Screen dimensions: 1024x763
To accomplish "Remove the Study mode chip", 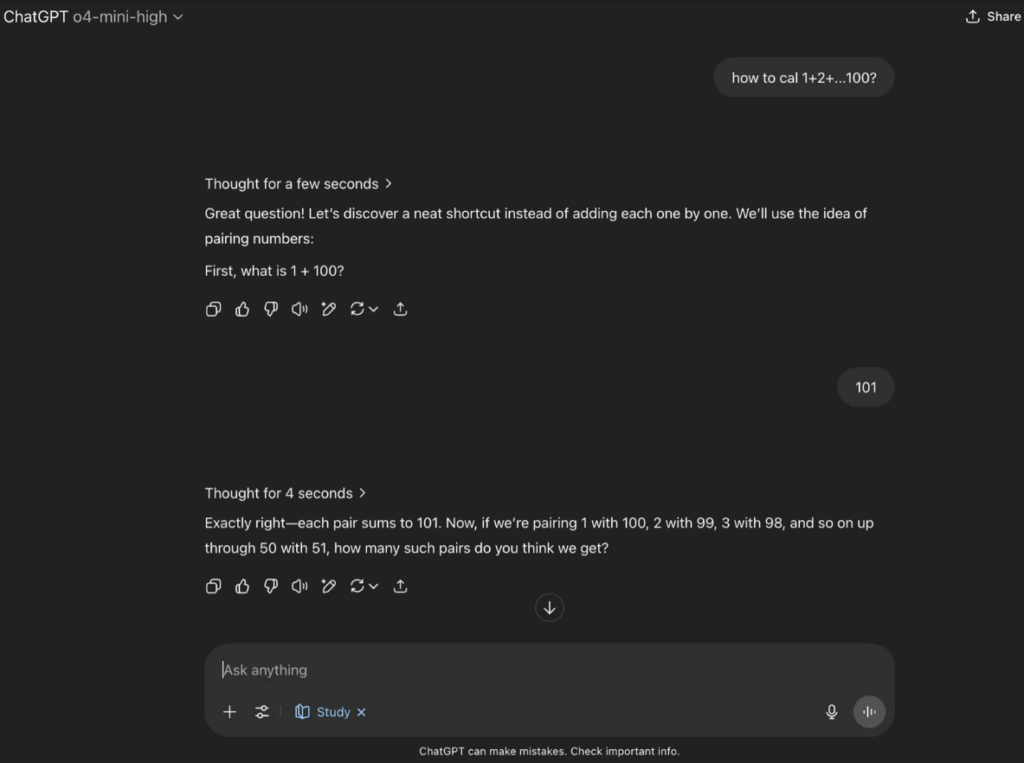I will tap(361, 712).
